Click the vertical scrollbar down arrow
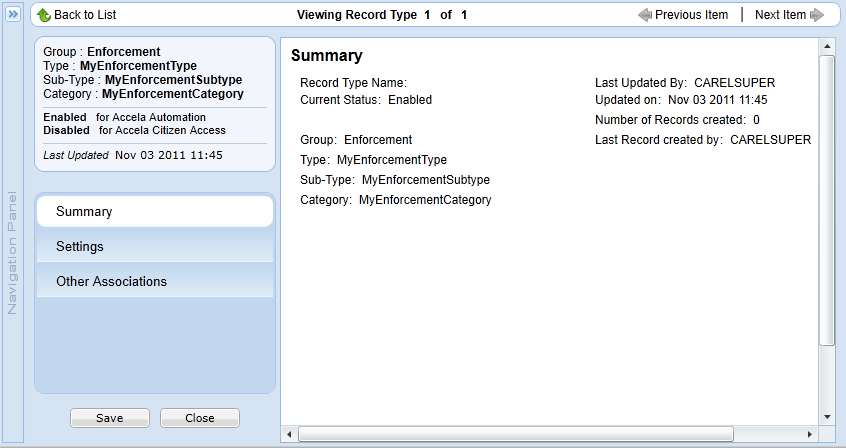 click(827, 416)
